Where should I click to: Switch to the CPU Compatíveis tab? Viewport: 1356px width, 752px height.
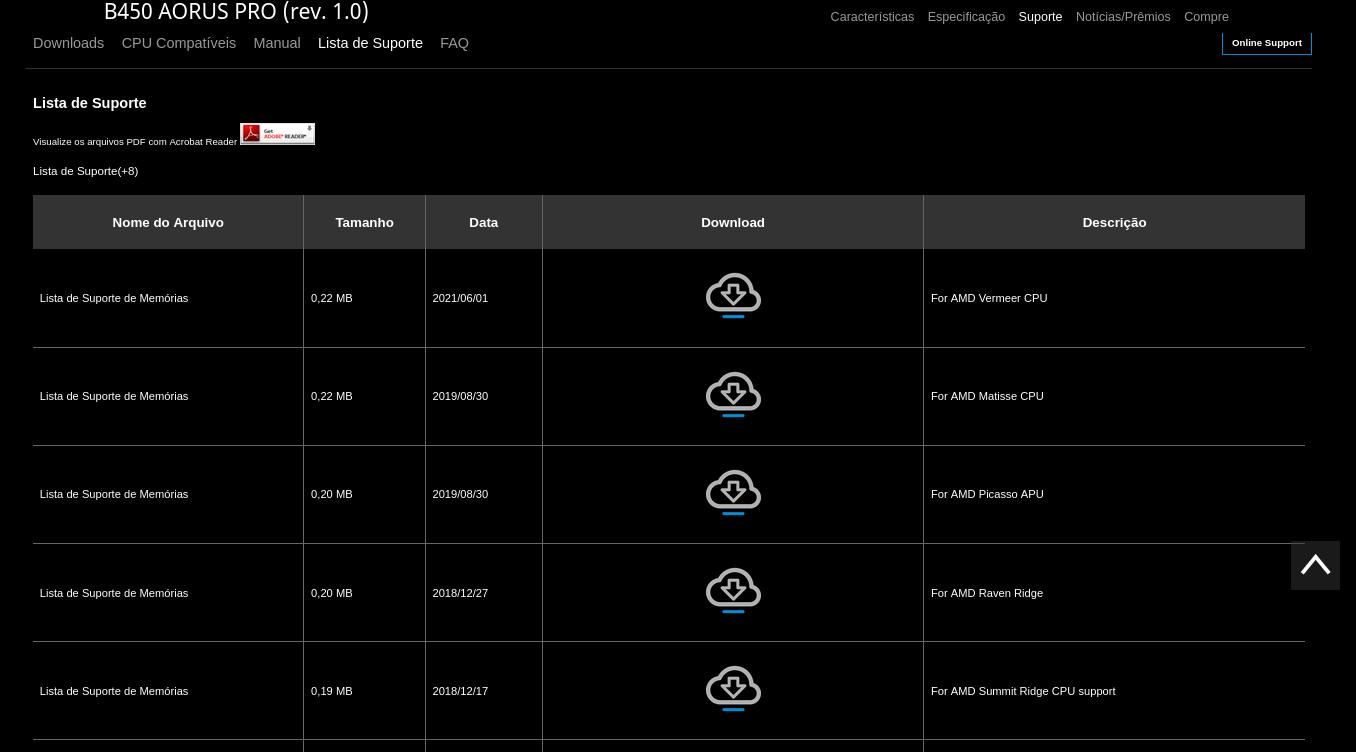coord(179,43)
